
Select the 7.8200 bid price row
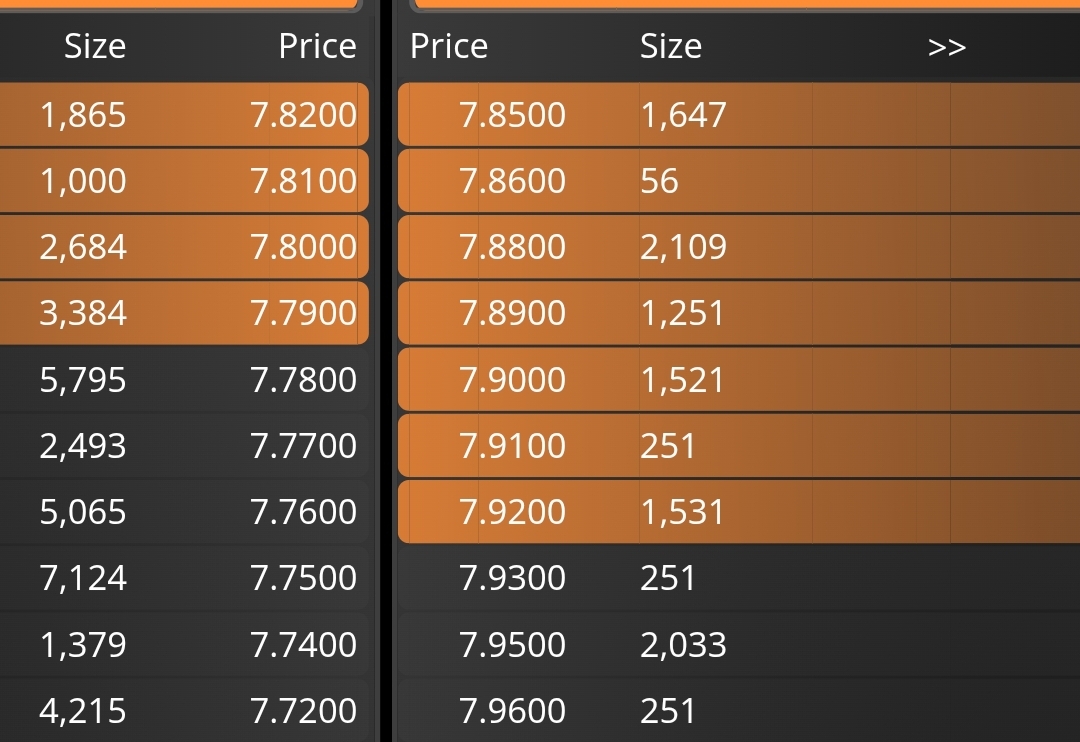point(184,114)
